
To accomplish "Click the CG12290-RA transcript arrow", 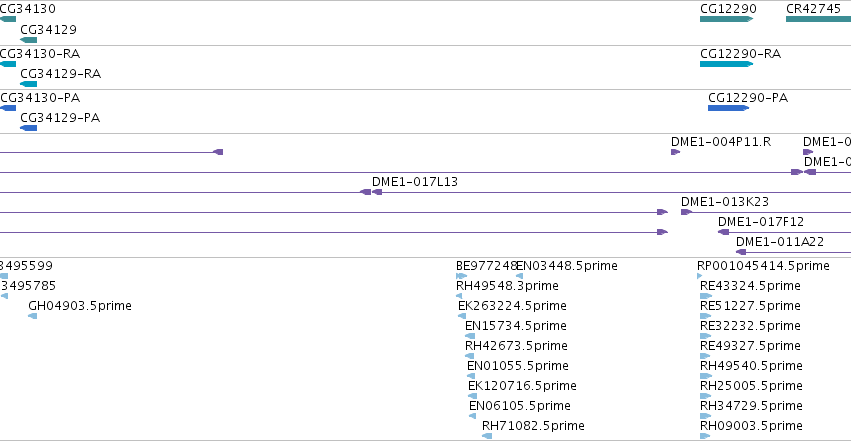I will coord(726,64).
